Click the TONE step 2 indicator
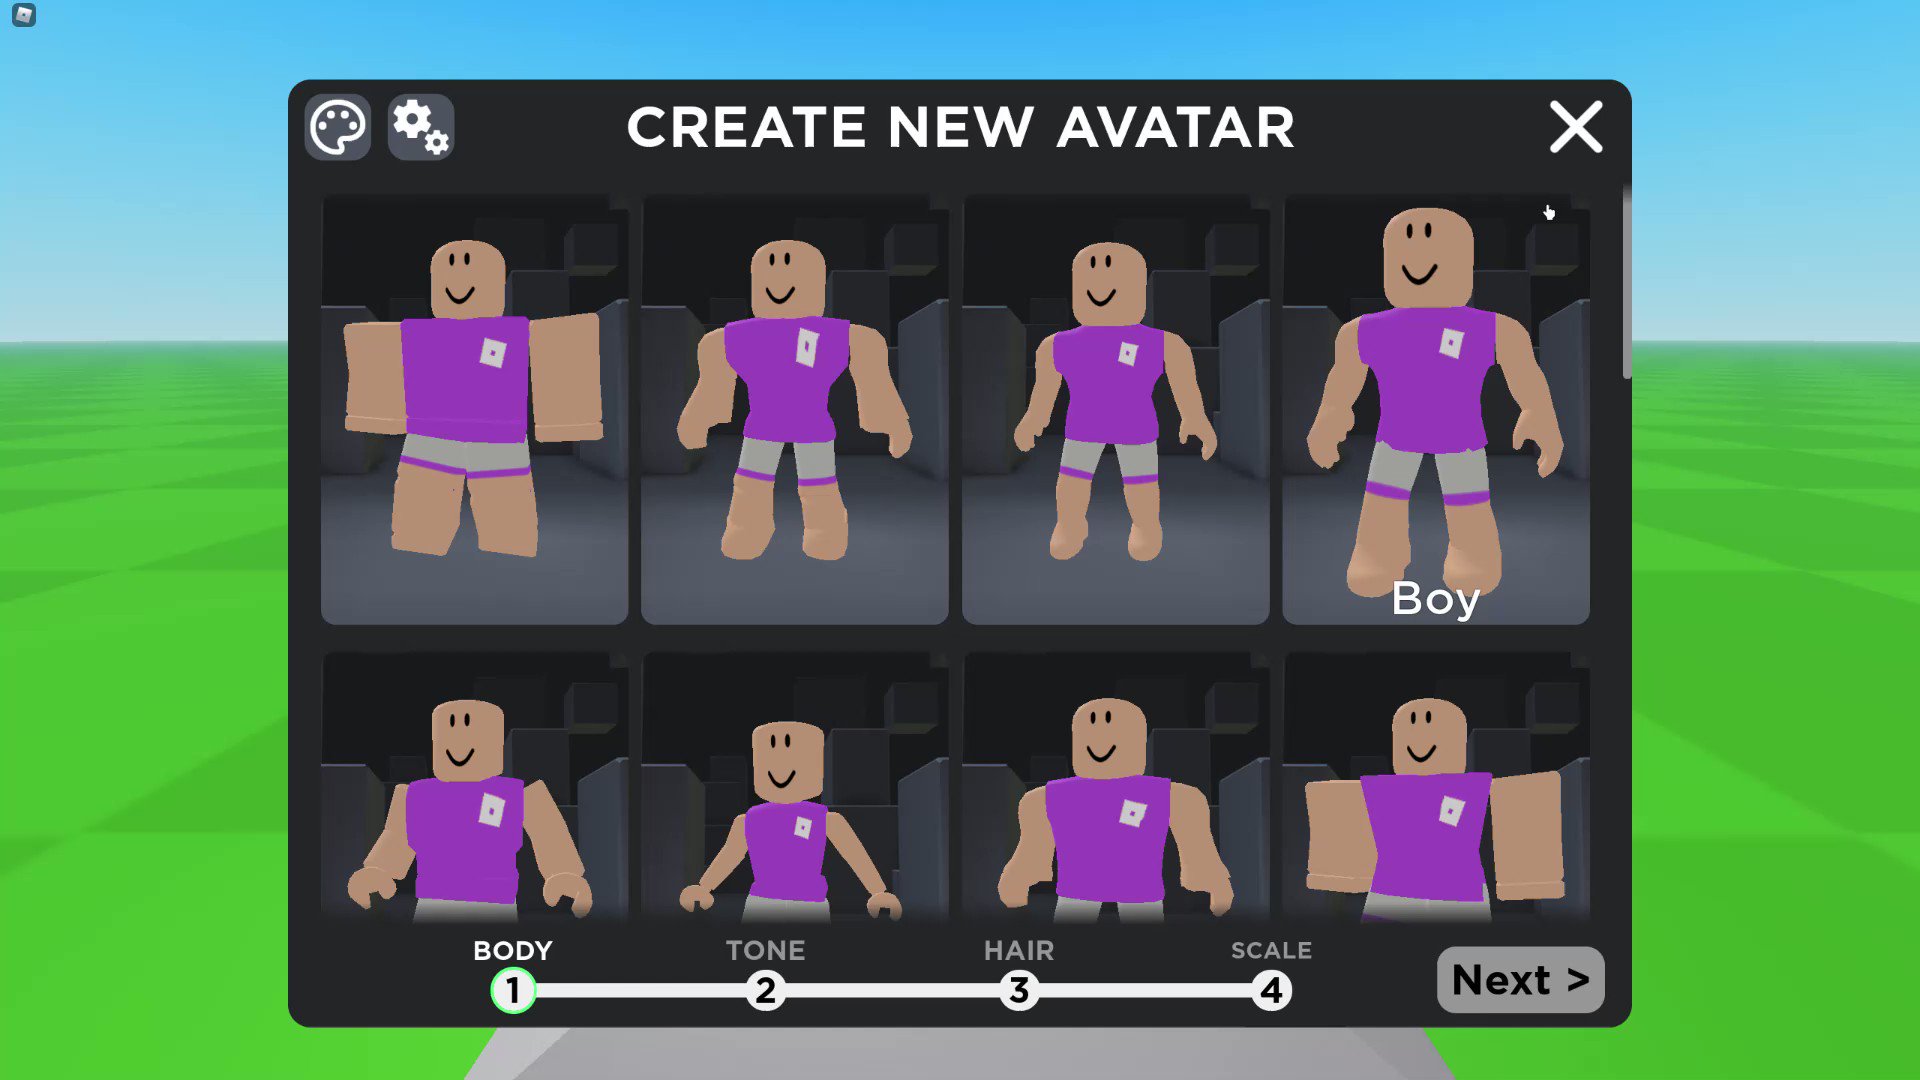The width and height of the screenshot is (1920, 1080). [765, 990]
